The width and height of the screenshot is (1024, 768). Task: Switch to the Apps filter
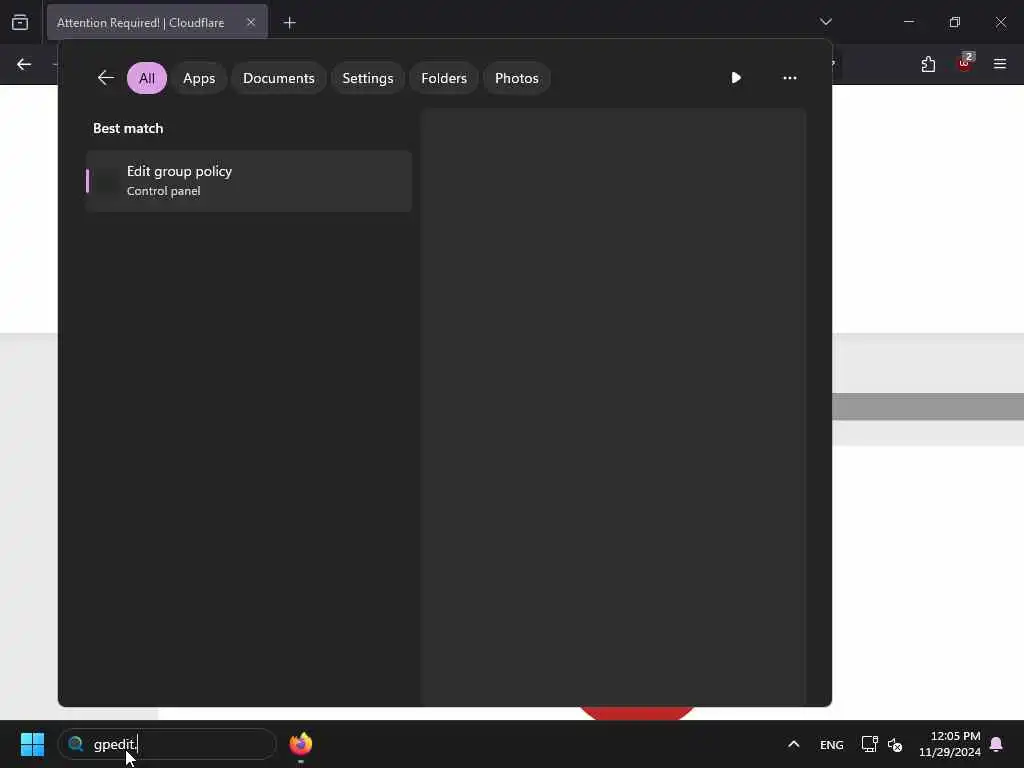pos(199,78)
